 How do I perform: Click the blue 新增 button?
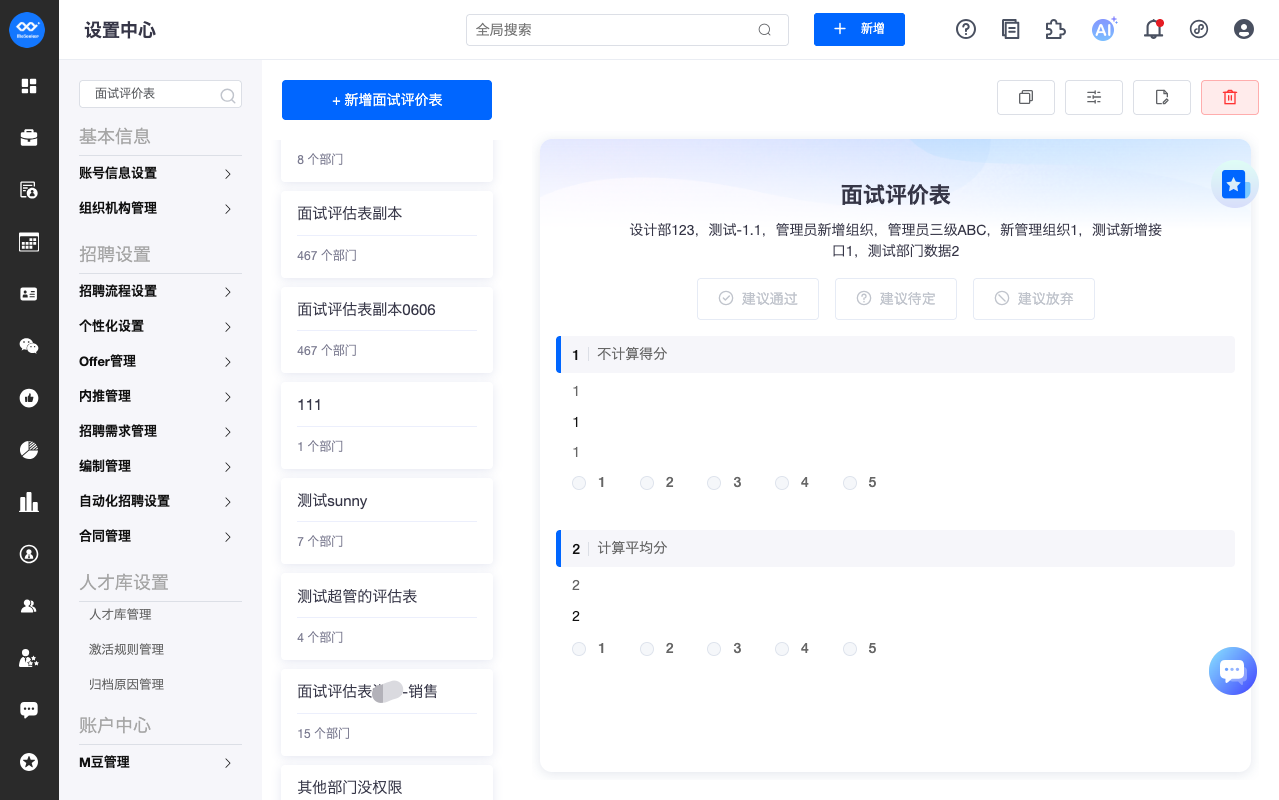[859, 29]
